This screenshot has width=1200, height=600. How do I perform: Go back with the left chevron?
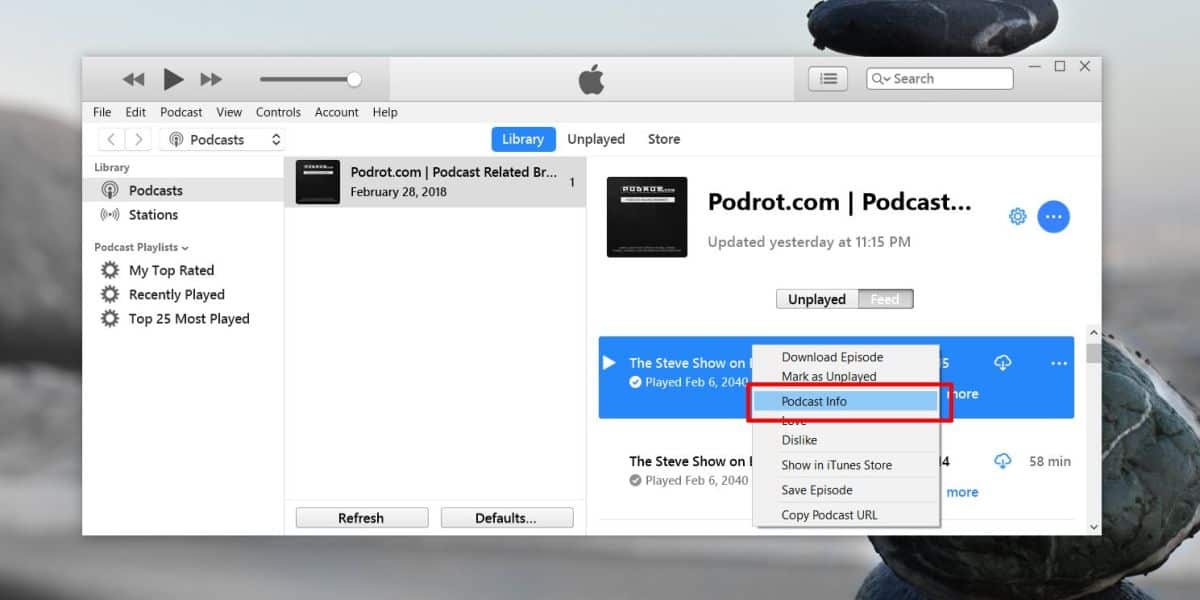[112, 140]
